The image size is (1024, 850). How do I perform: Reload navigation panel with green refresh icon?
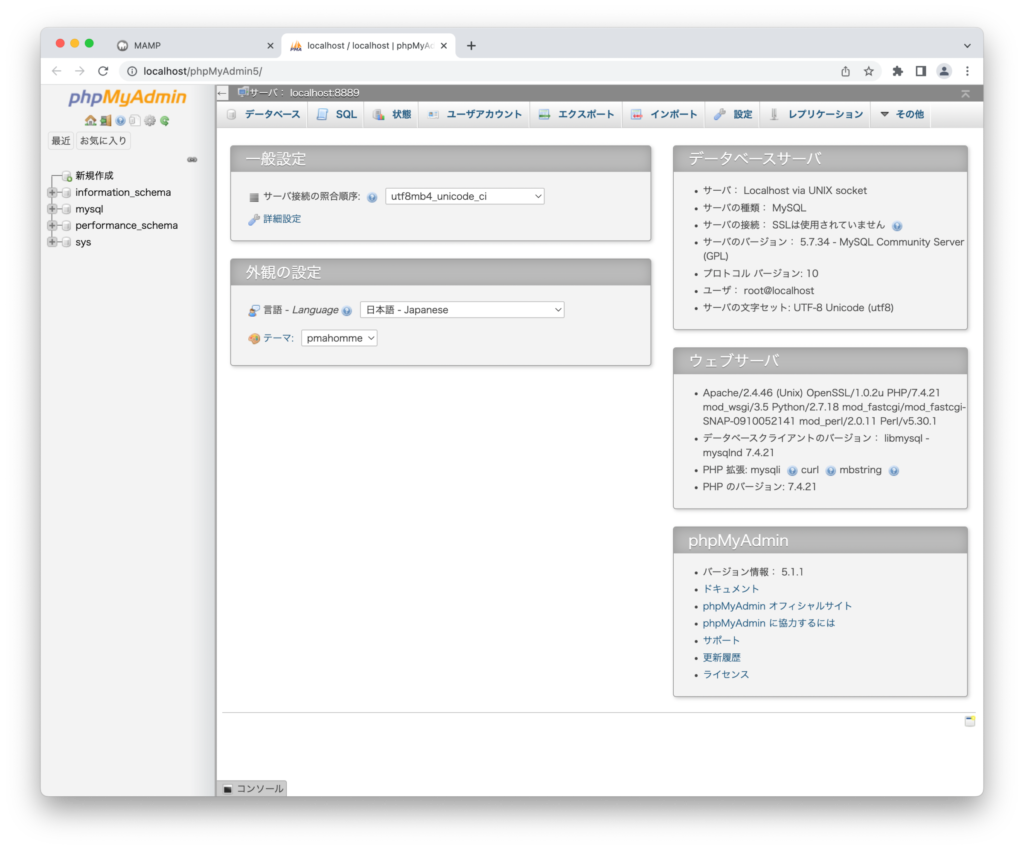[165, 121]
